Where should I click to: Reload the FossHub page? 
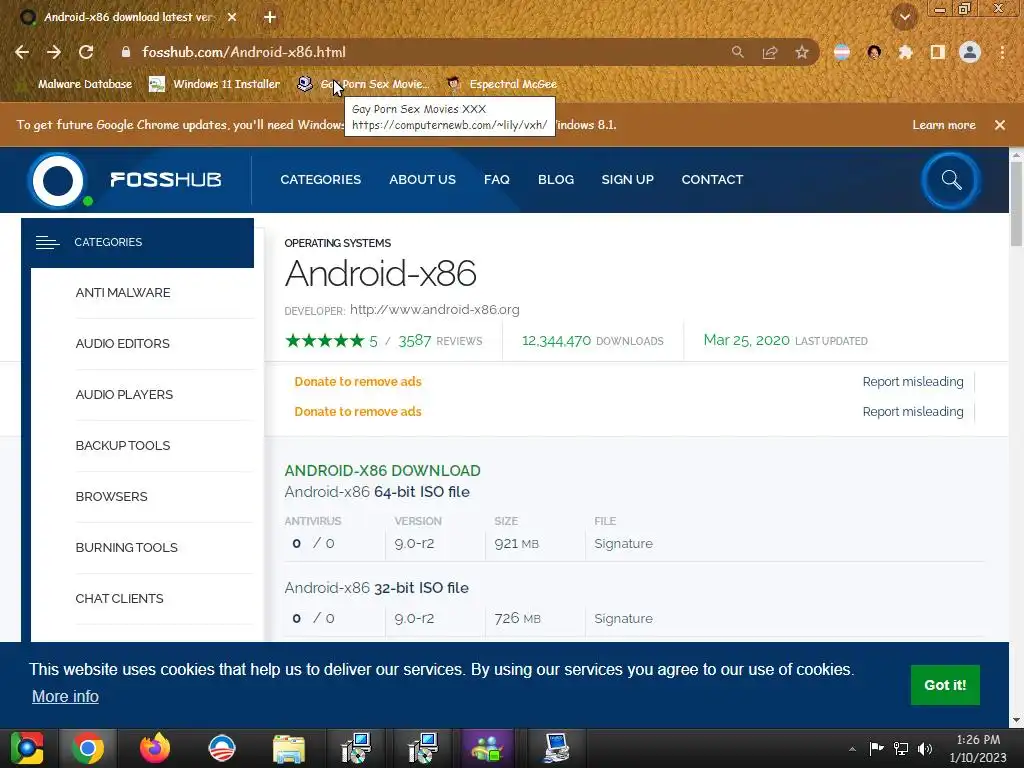pos(86,52)
